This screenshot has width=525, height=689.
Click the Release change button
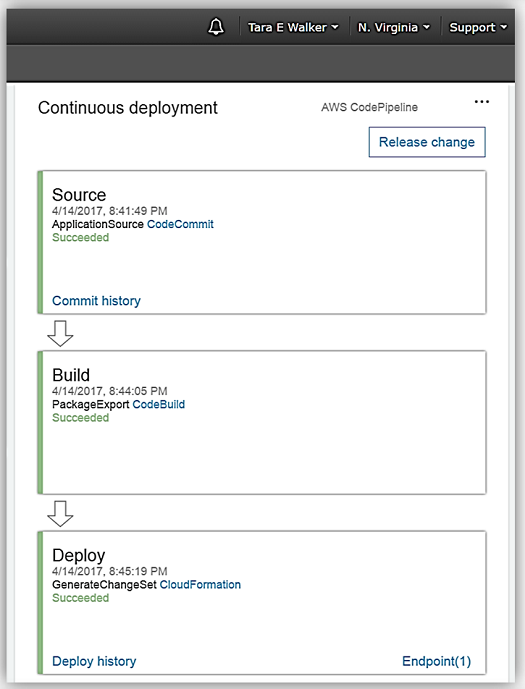[x=427, y=142]
